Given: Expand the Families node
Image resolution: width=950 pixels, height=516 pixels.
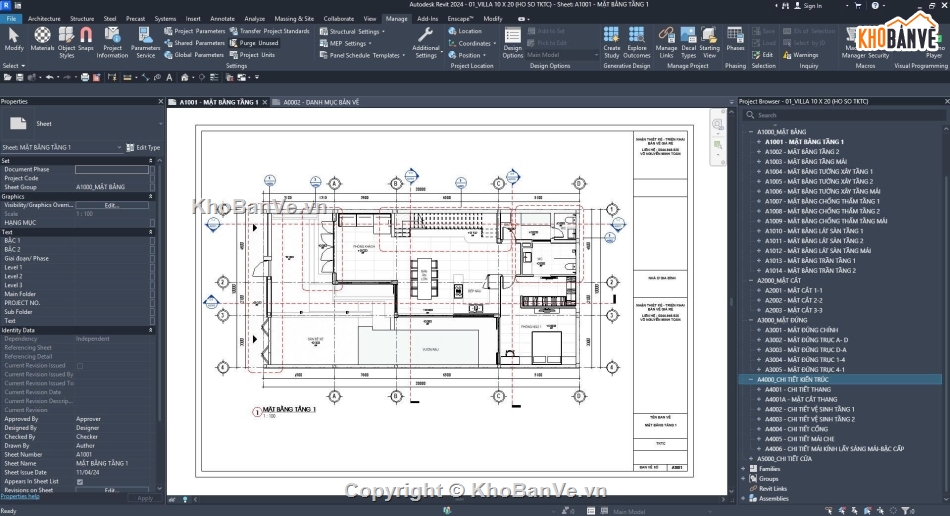Looking at the screenshot, I should click(x=743, y=469).
